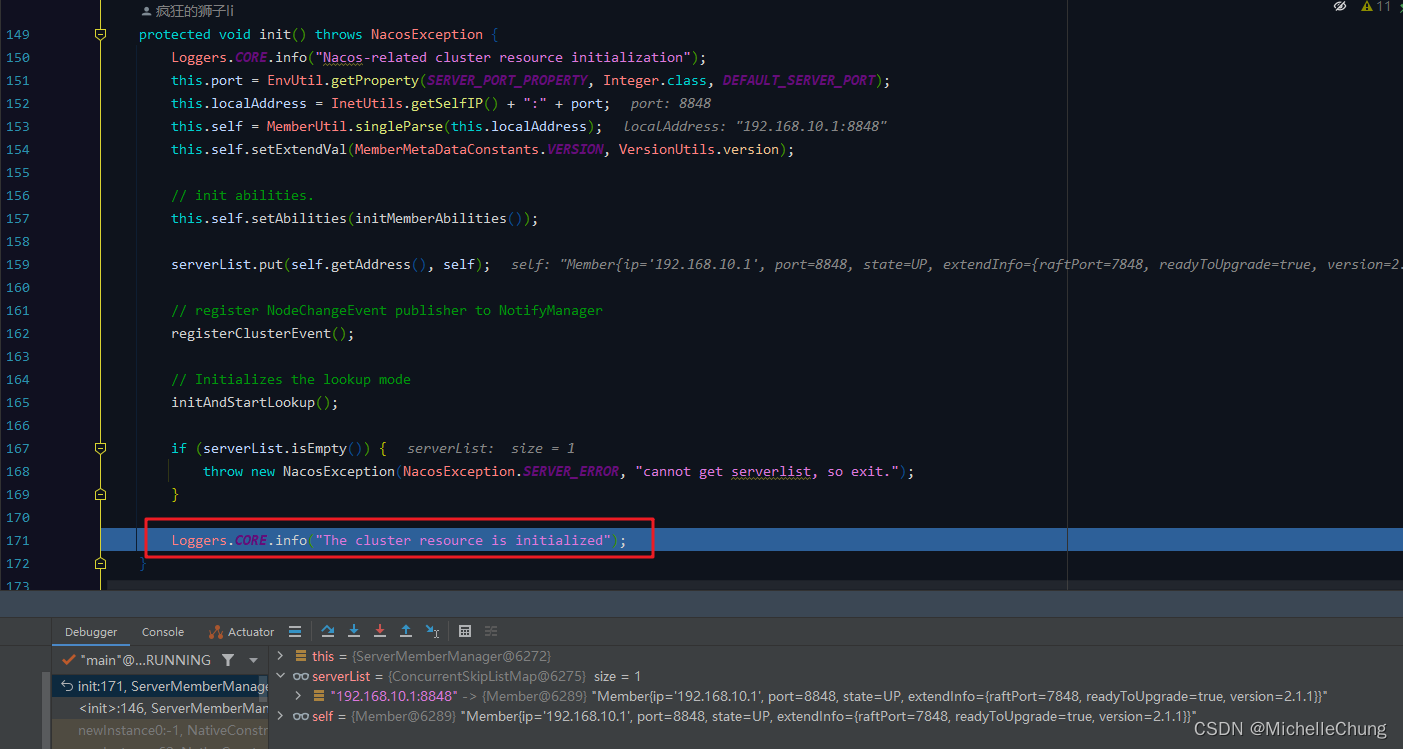
Task: Click SERVER_PORT_PROPERTY constant on line 151
Action: 506,80
